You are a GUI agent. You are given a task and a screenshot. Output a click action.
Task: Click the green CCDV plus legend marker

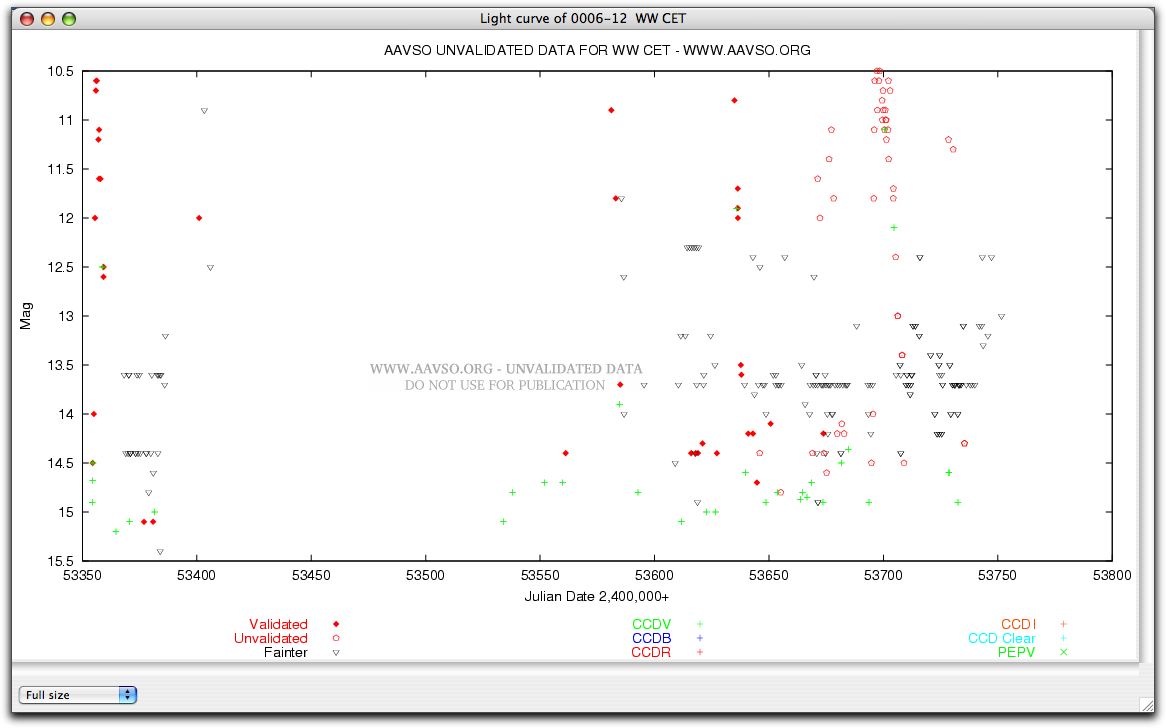tap(700, 624)
